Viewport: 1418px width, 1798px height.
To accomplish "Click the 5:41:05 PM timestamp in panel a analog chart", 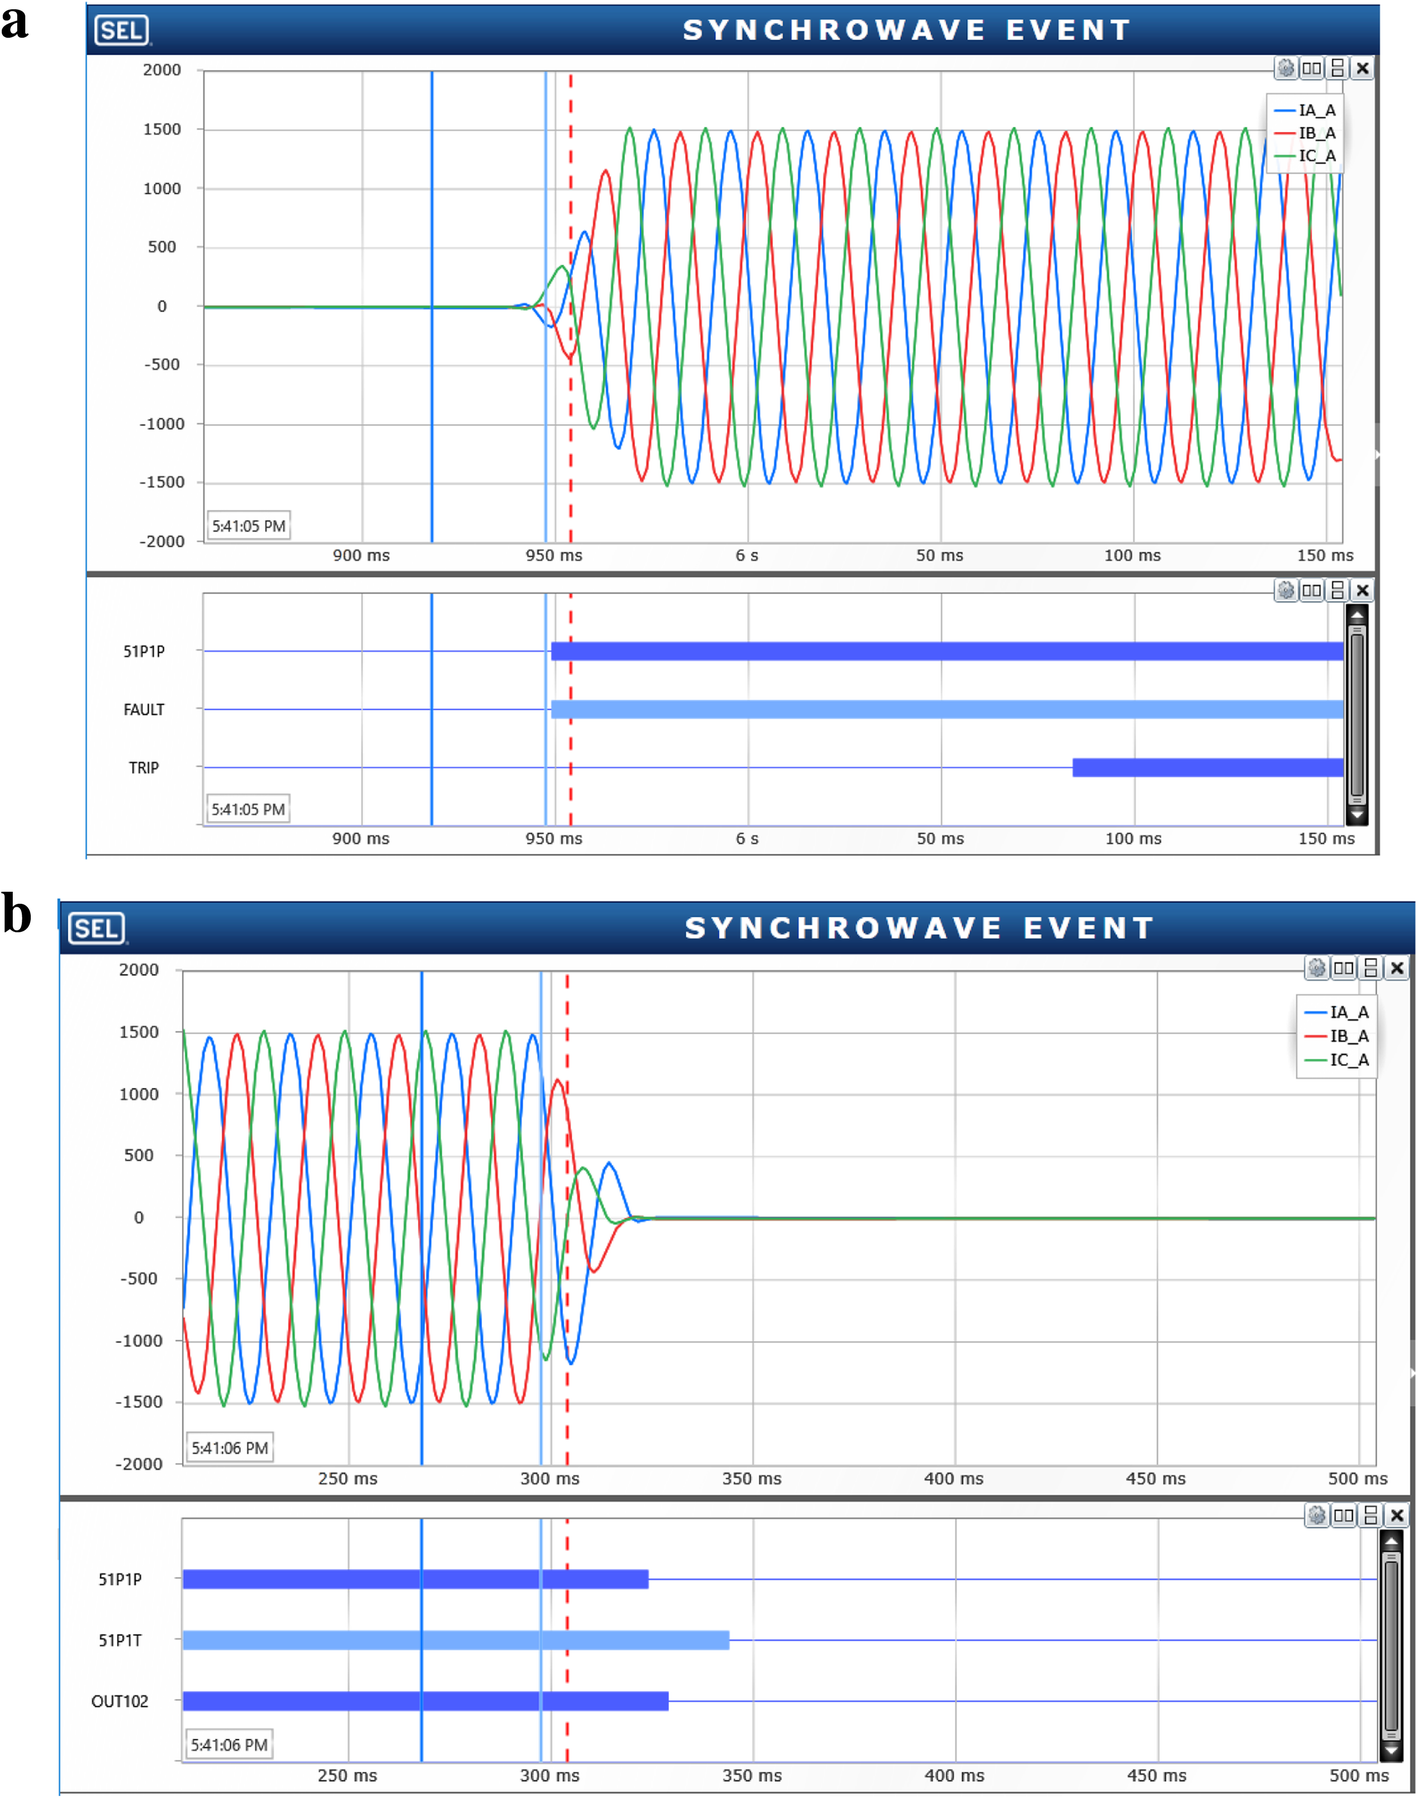I will (x=249, y=526).
